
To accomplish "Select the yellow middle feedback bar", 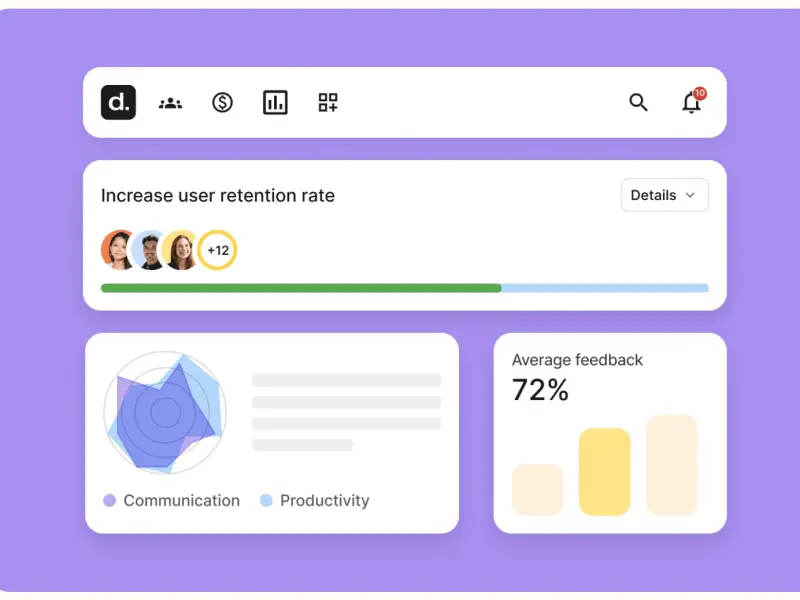I will tap(604, 471).
